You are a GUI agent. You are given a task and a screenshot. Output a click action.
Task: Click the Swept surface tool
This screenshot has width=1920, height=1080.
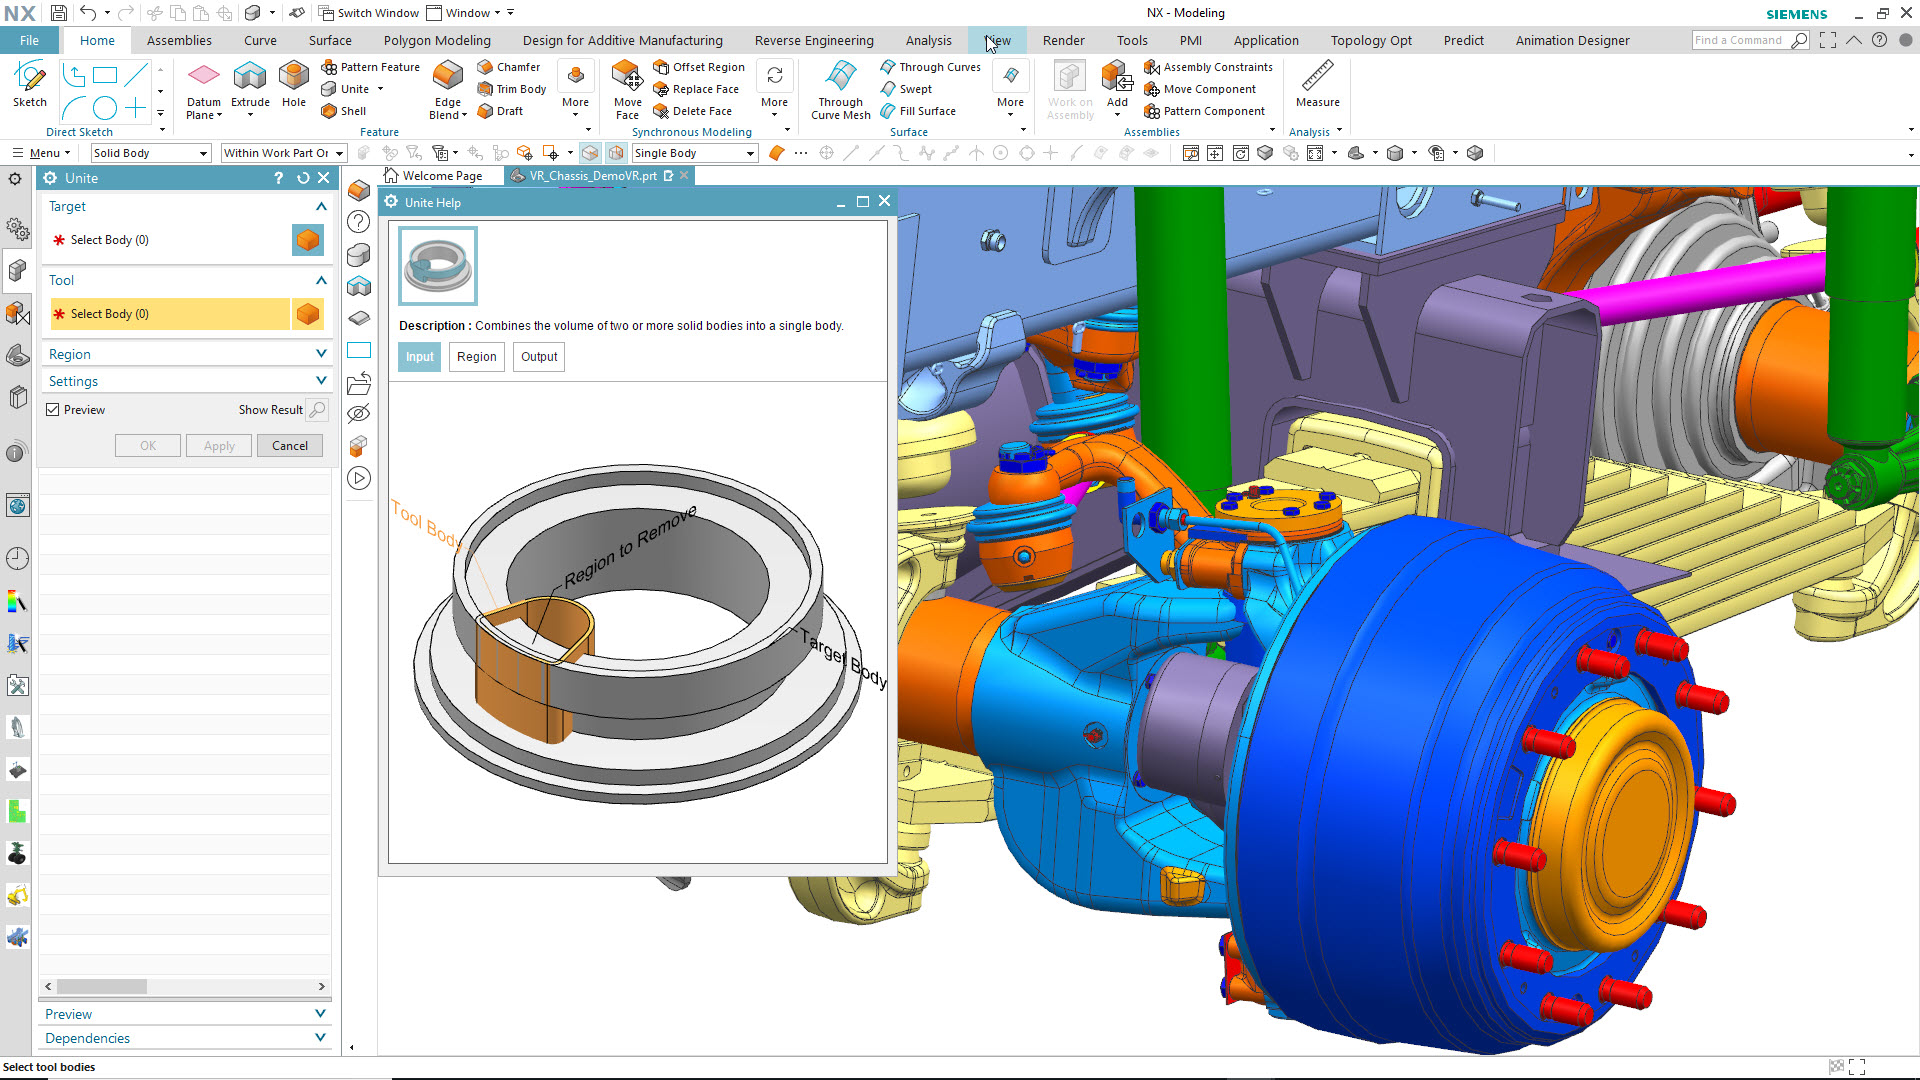[914, 88]
